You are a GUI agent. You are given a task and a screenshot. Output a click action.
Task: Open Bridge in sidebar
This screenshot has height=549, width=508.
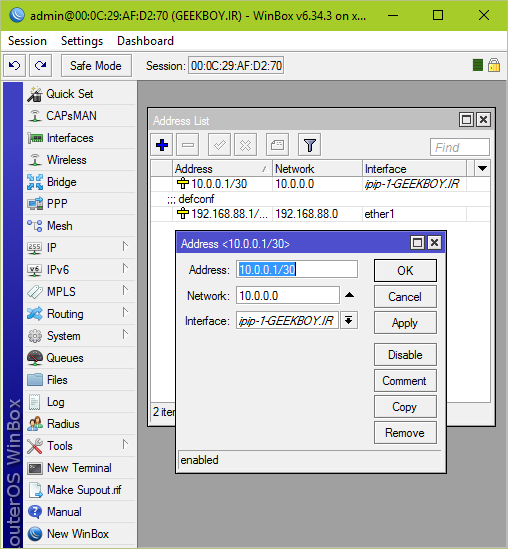pyautogui.click(x=80, y=182)
